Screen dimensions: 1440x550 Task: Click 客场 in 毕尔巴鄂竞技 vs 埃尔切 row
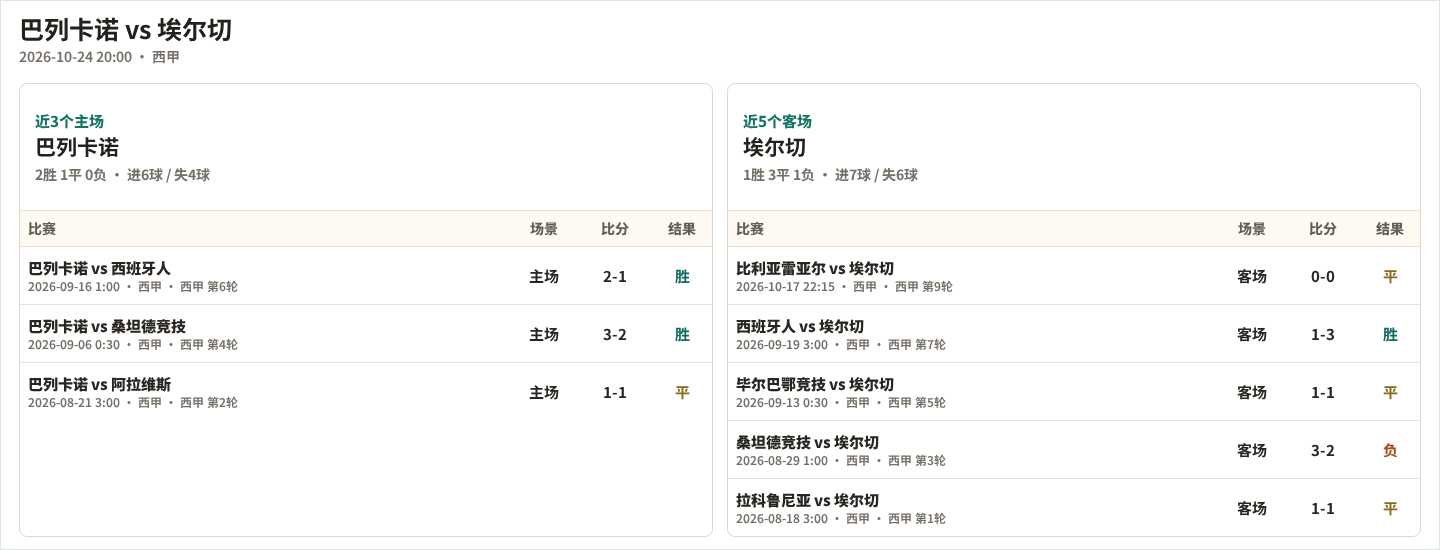[x=1252, y=392]
